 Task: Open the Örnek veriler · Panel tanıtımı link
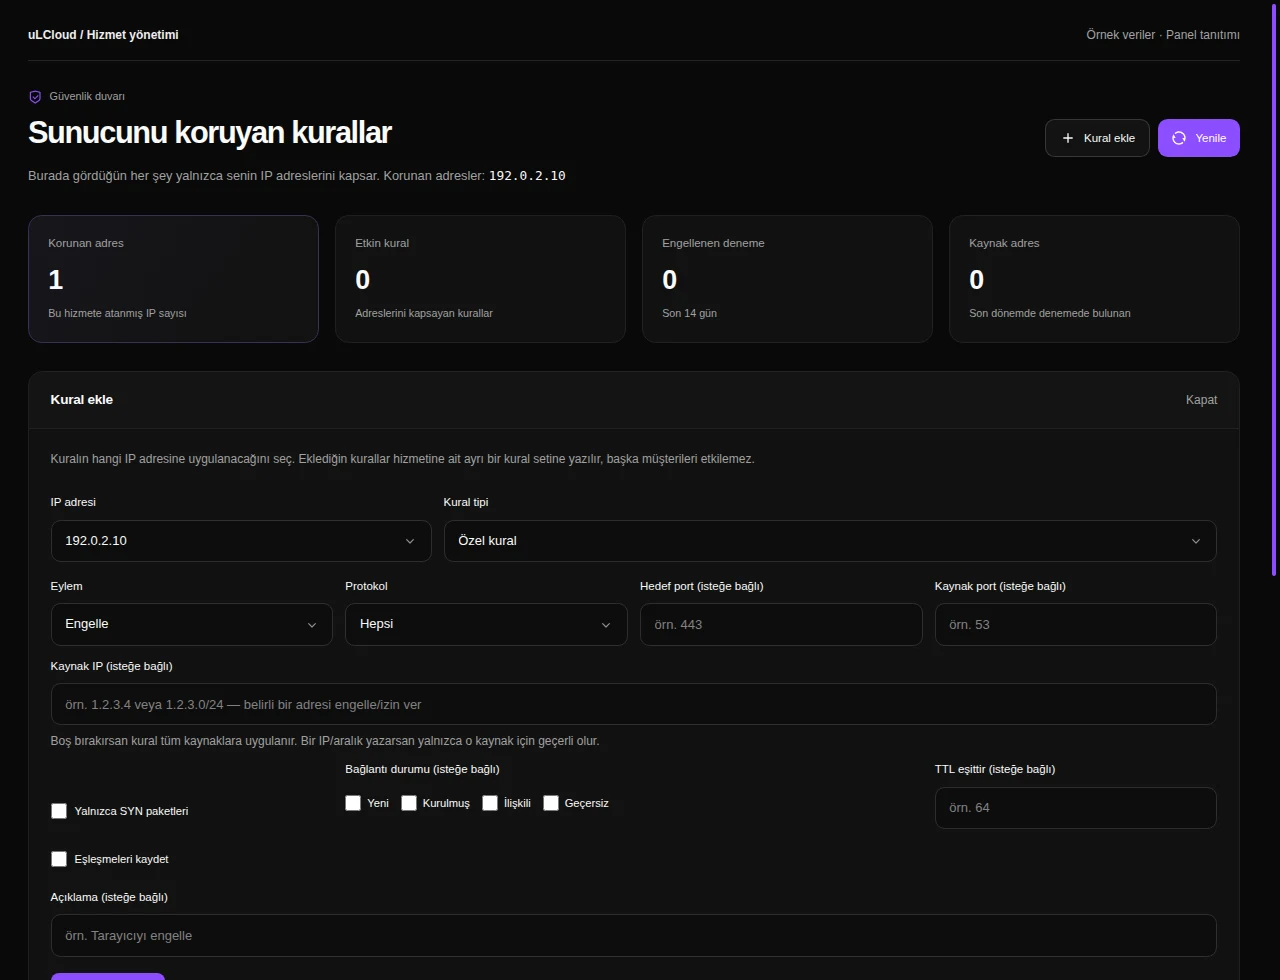1163,35
